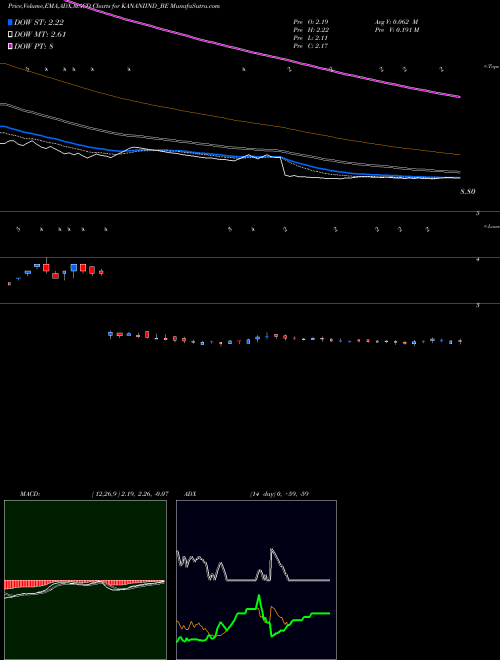Click the white DOW MT legend swatch
The image size is (500, 660).
click(x=10, y=35)
